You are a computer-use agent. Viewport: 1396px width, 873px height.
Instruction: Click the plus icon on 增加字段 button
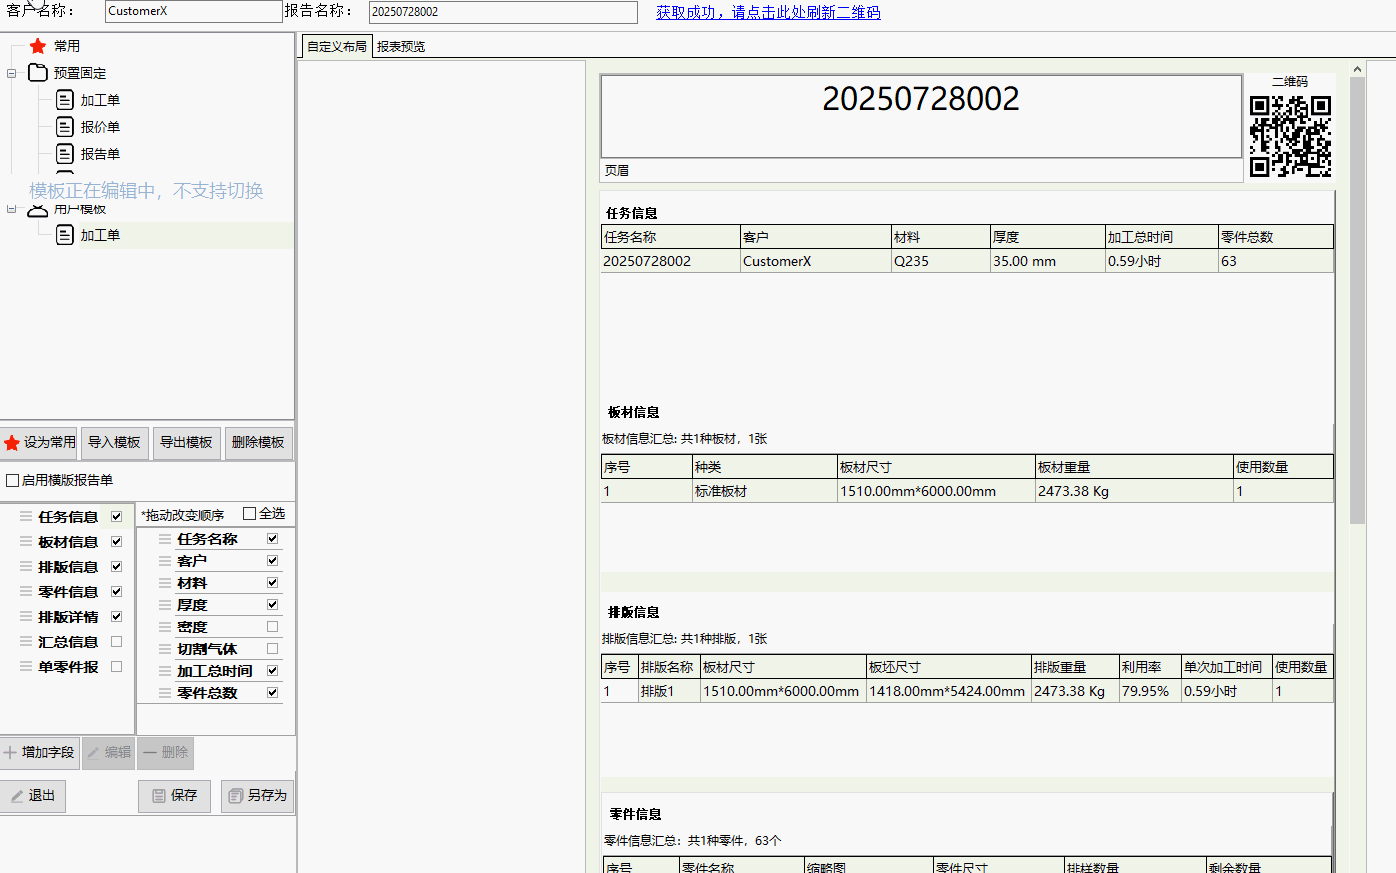[x=10, y=752]
